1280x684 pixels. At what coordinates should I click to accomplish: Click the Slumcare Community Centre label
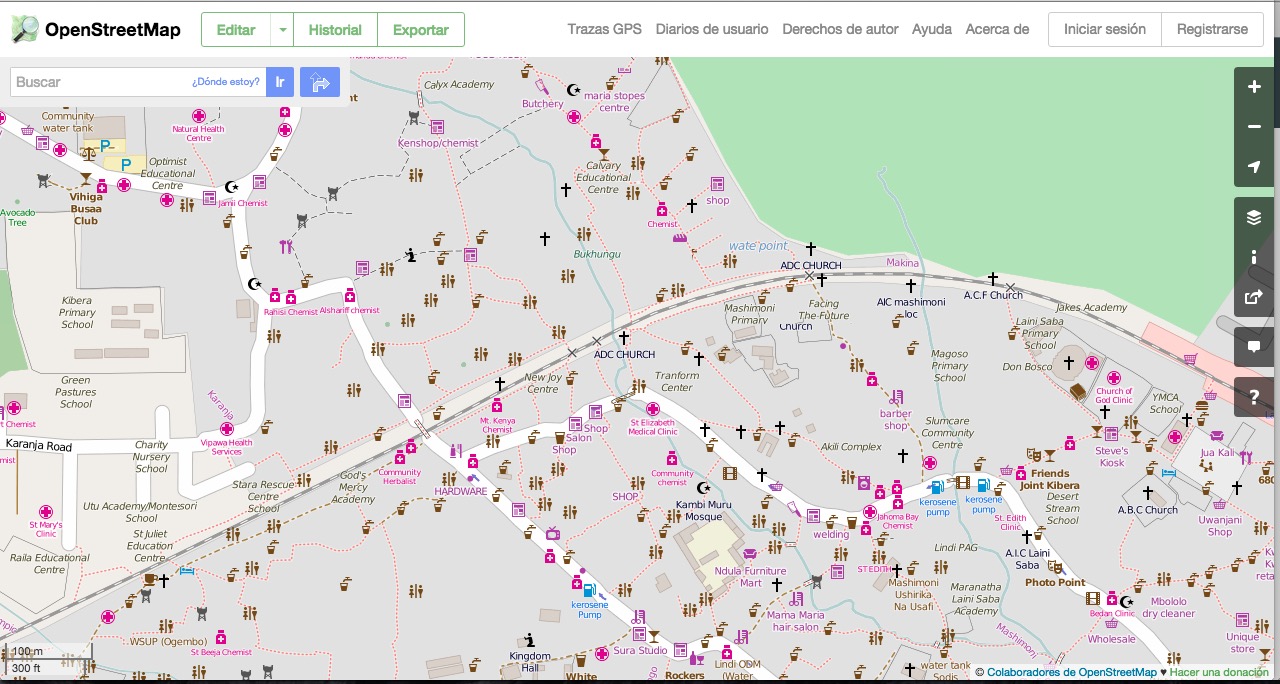(x=947, y=433)
